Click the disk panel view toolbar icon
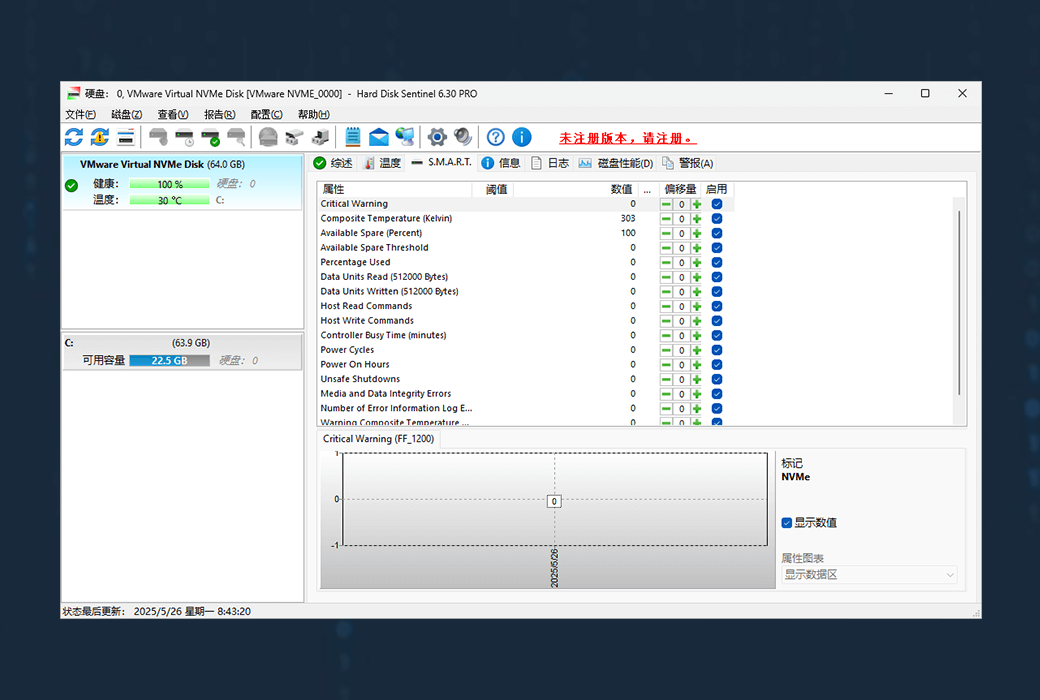The image size is (1040, 700). (x=125, y=137)
